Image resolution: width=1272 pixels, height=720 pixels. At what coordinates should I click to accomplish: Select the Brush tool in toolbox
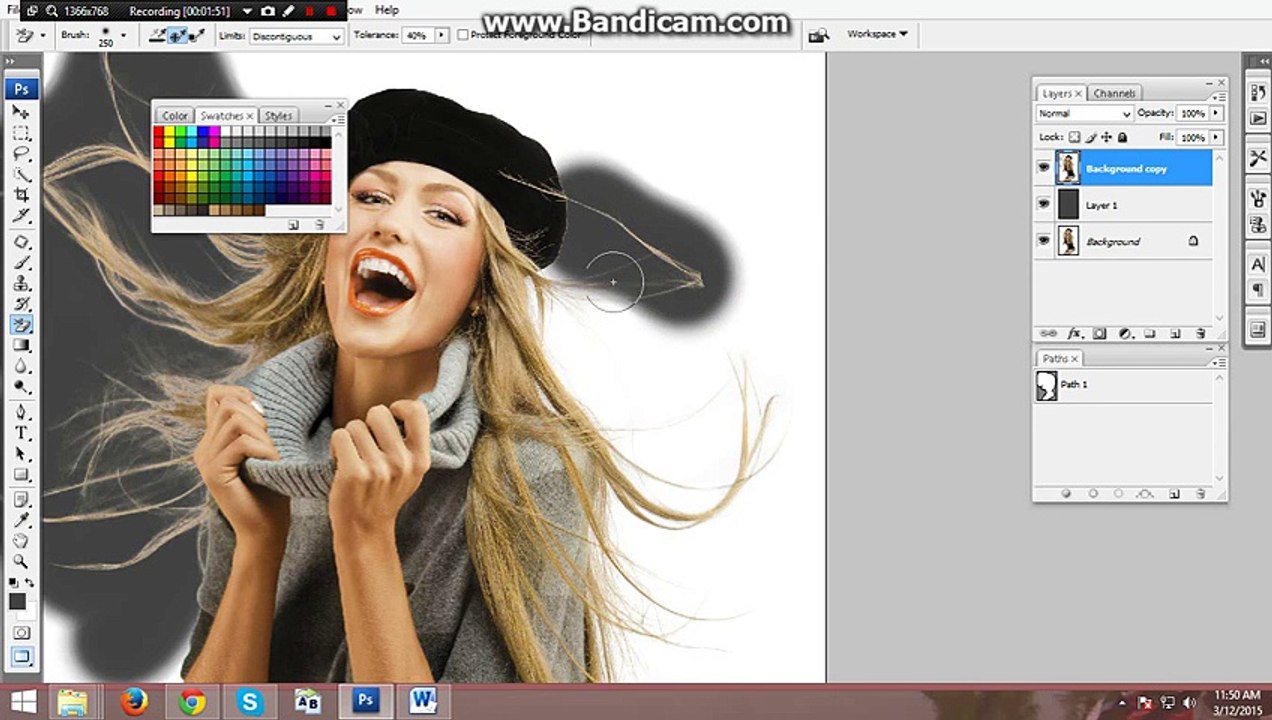21,263
